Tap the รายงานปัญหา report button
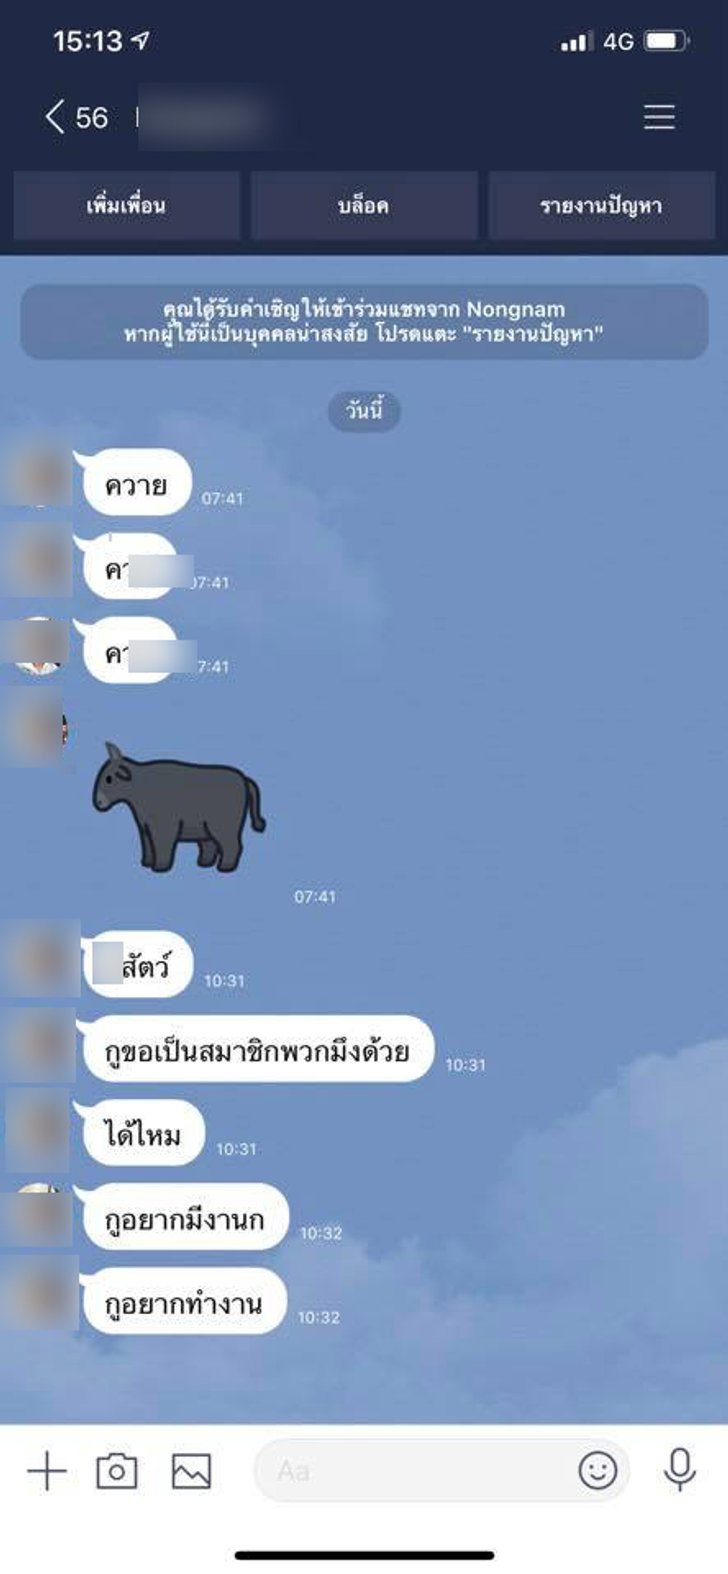This screenshot has height=1574, width=728. tap(602, 206)
